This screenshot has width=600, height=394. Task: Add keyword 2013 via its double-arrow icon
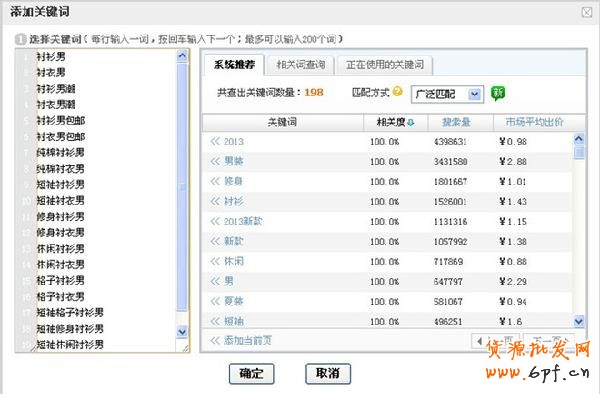point(215,141)
